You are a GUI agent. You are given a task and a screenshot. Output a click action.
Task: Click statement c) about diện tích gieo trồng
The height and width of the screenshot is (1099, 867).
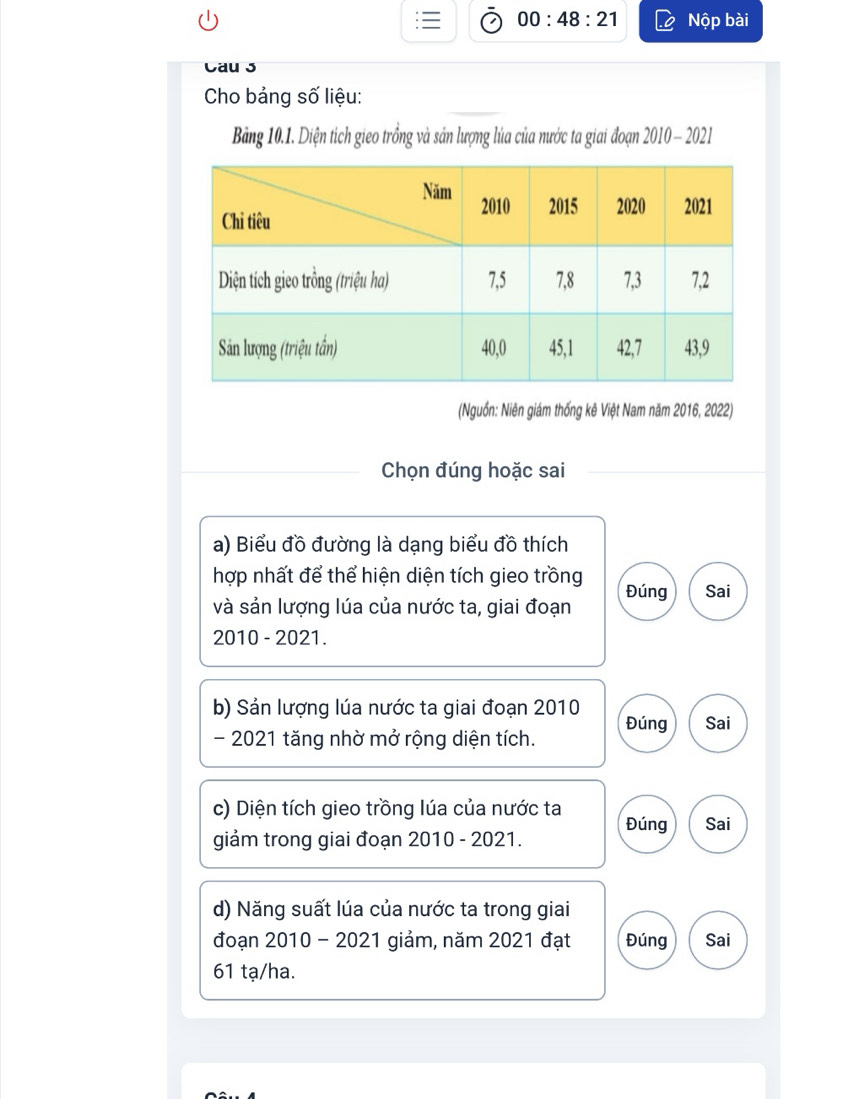(402, 824)
